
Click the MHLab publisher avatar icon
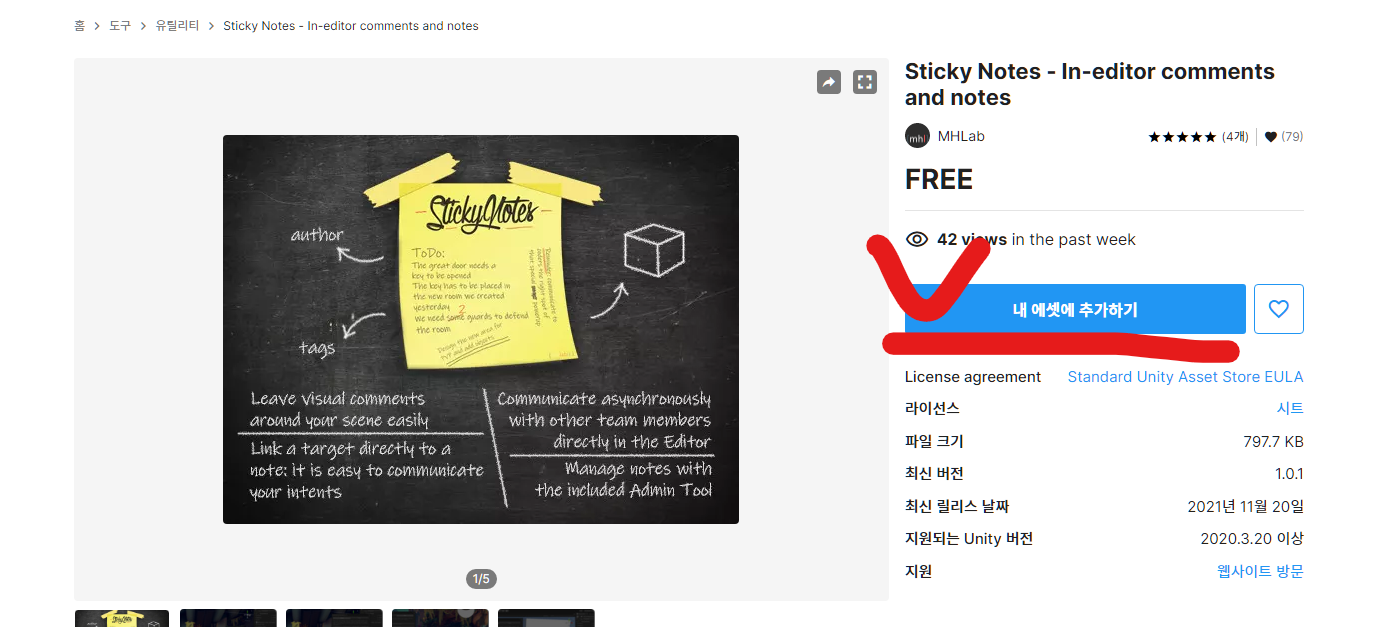tap(917, 136)
